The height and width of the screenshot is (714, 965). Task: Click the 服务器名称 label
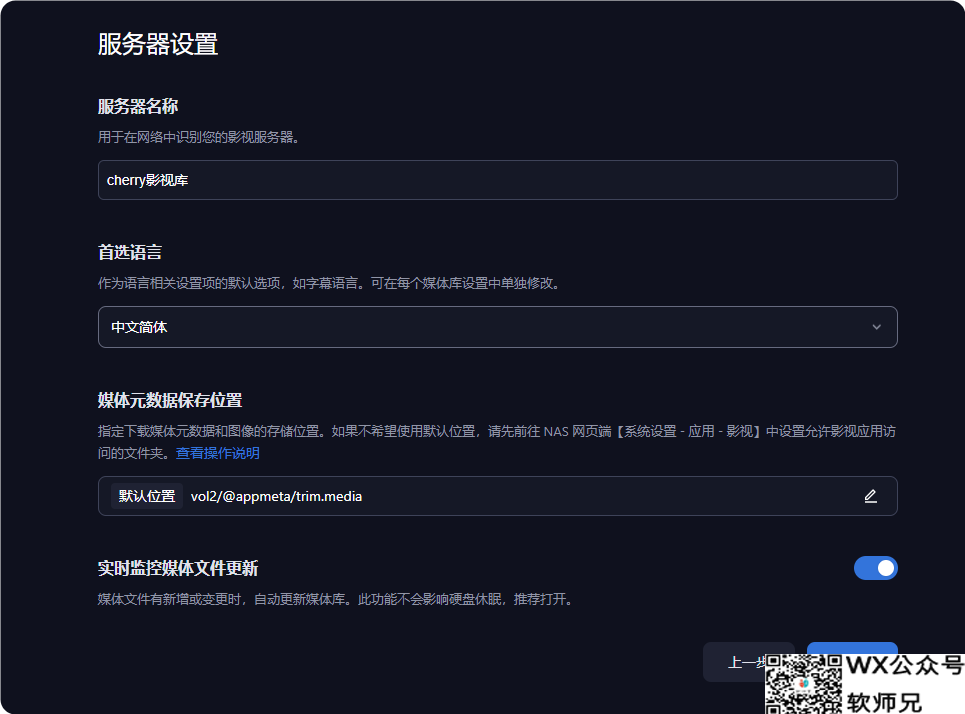coord(138,106)
